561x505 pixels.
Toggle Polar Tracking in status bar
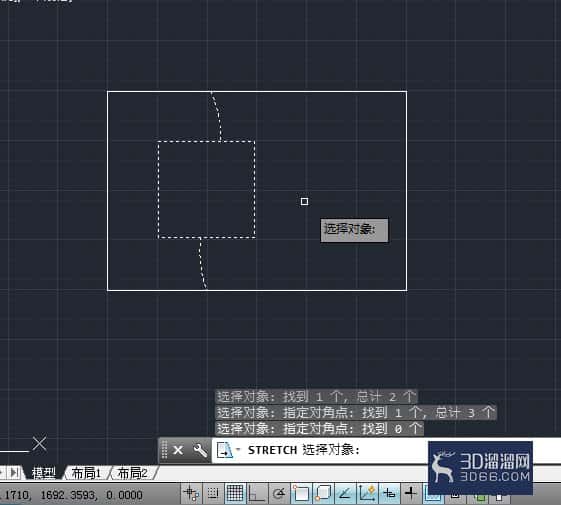point(278,494)
